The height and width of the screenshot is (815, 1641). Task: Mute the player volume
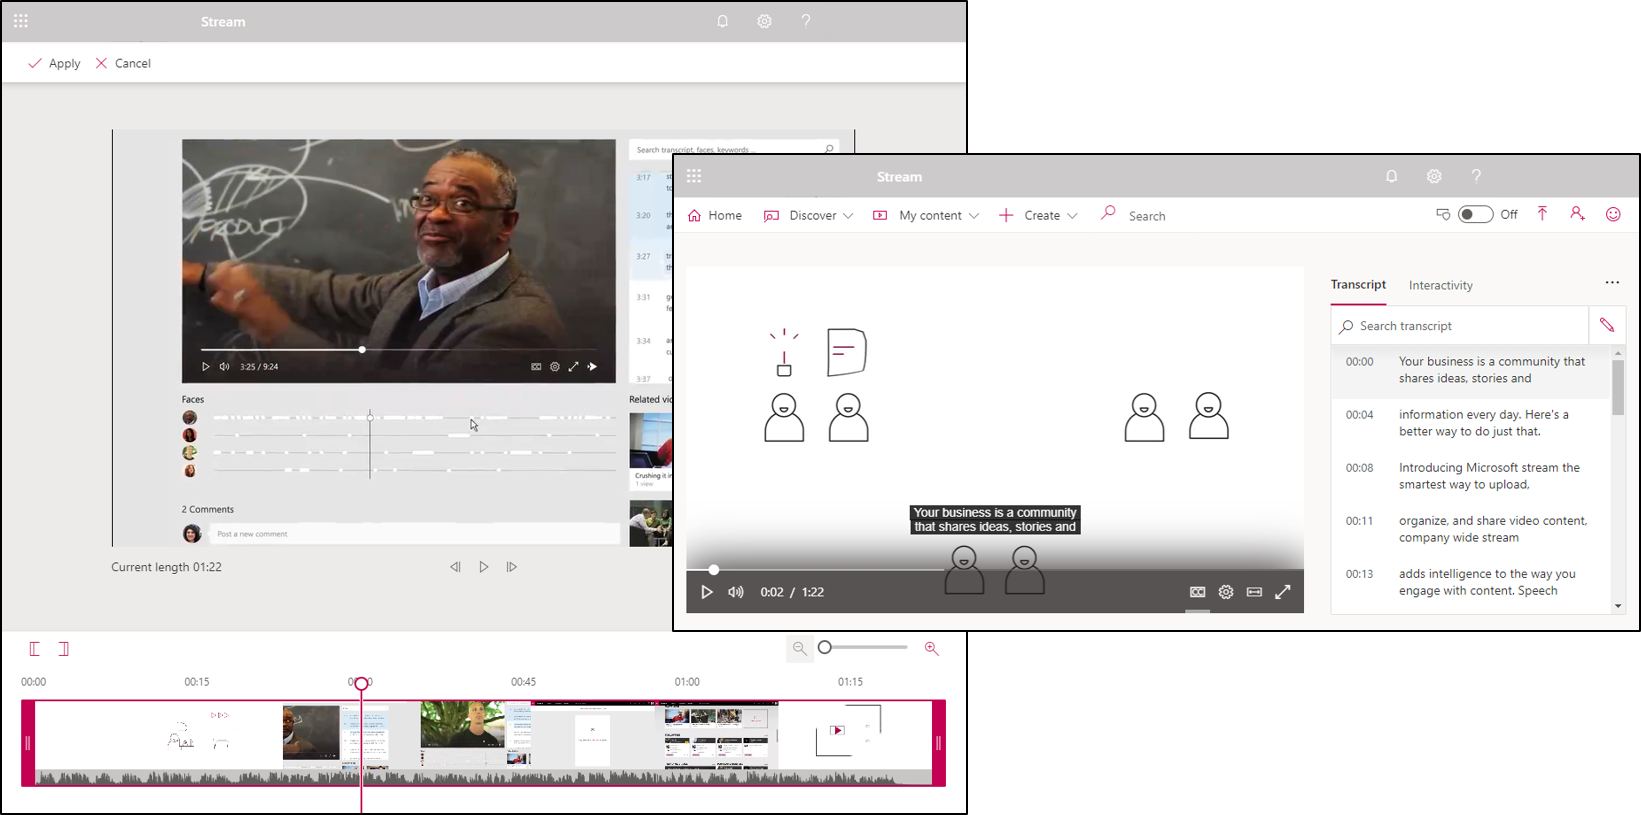[x=736, y=592]
